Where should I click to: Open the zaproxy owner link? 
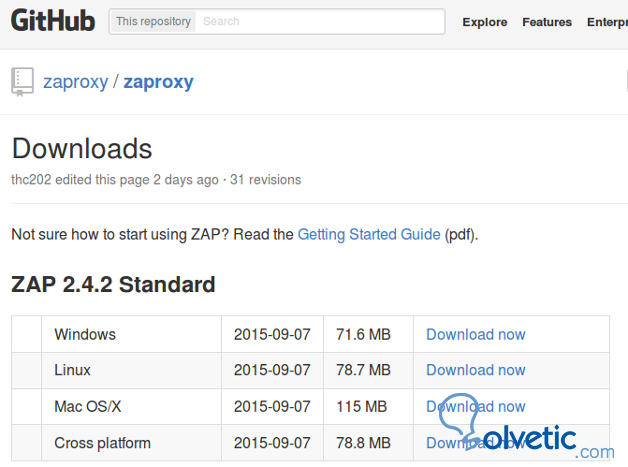pos(75,82)
